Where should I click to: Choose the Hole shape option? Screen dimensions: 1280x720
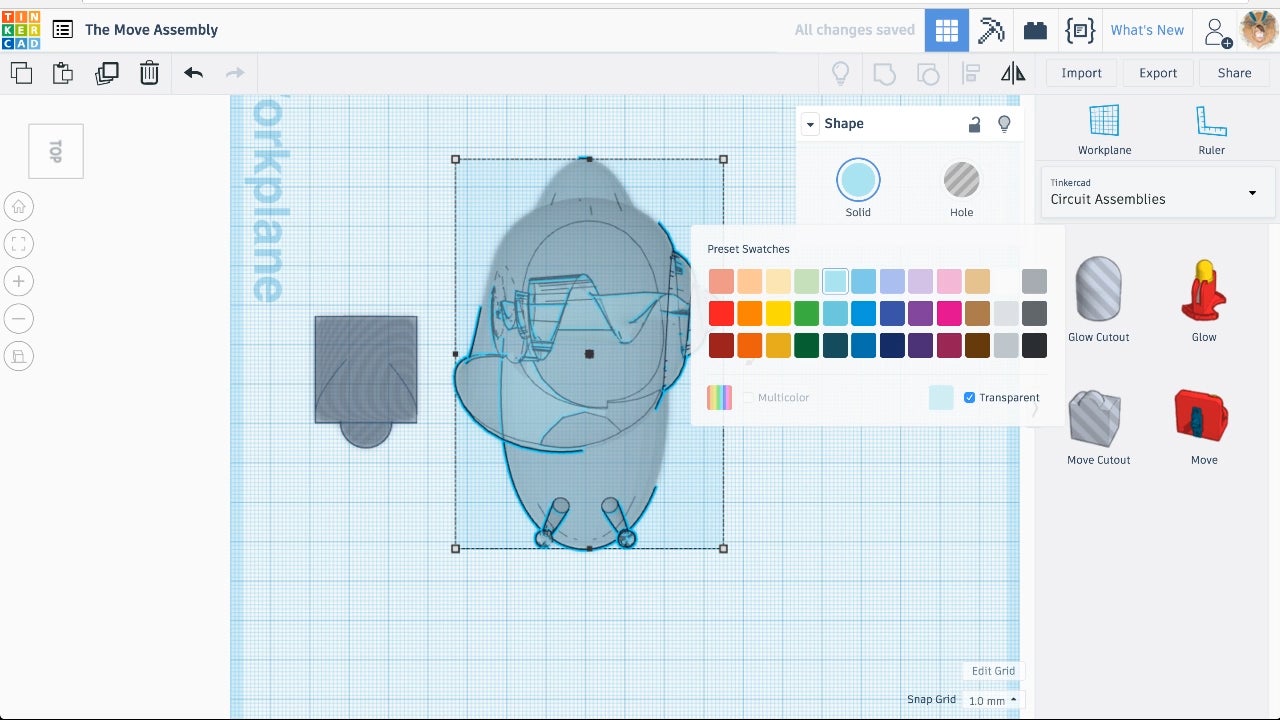pyautogui.click(x=961, y=189)
